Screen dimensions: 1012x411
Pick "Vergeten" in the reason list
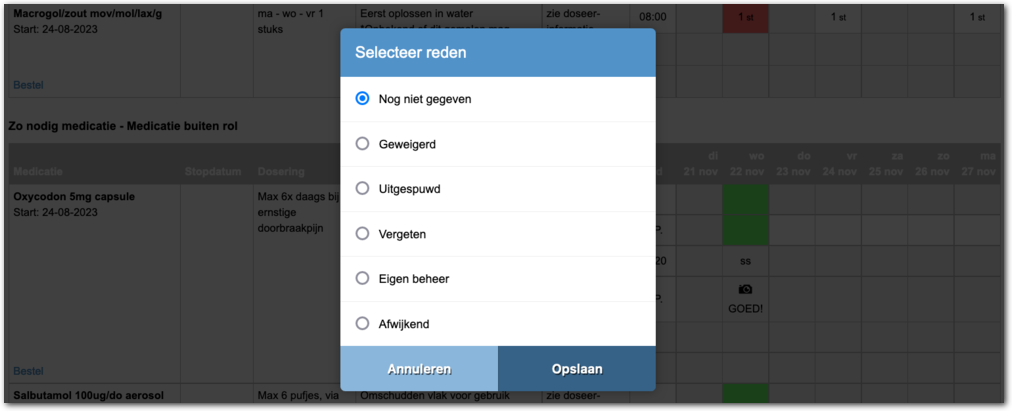tap(363, 234)
